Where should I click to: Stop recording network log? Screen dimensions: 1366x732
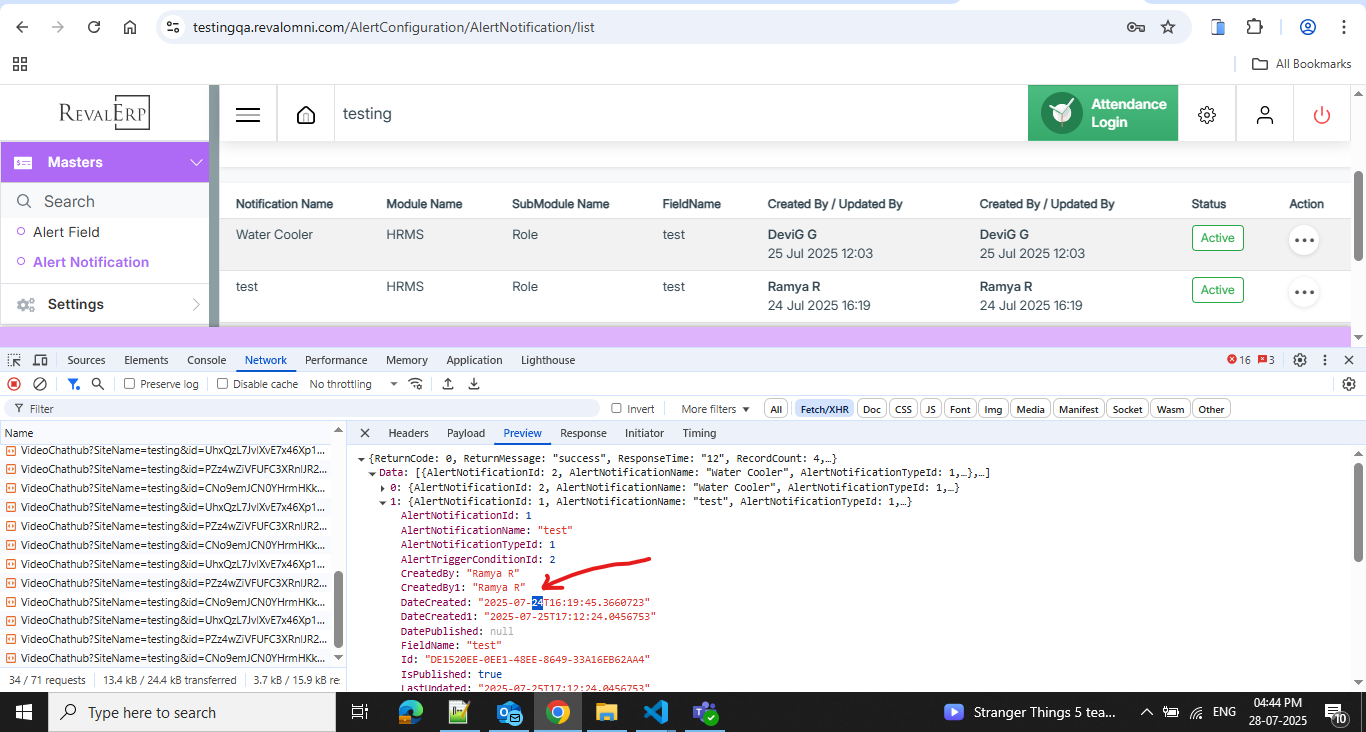[14, 384]
